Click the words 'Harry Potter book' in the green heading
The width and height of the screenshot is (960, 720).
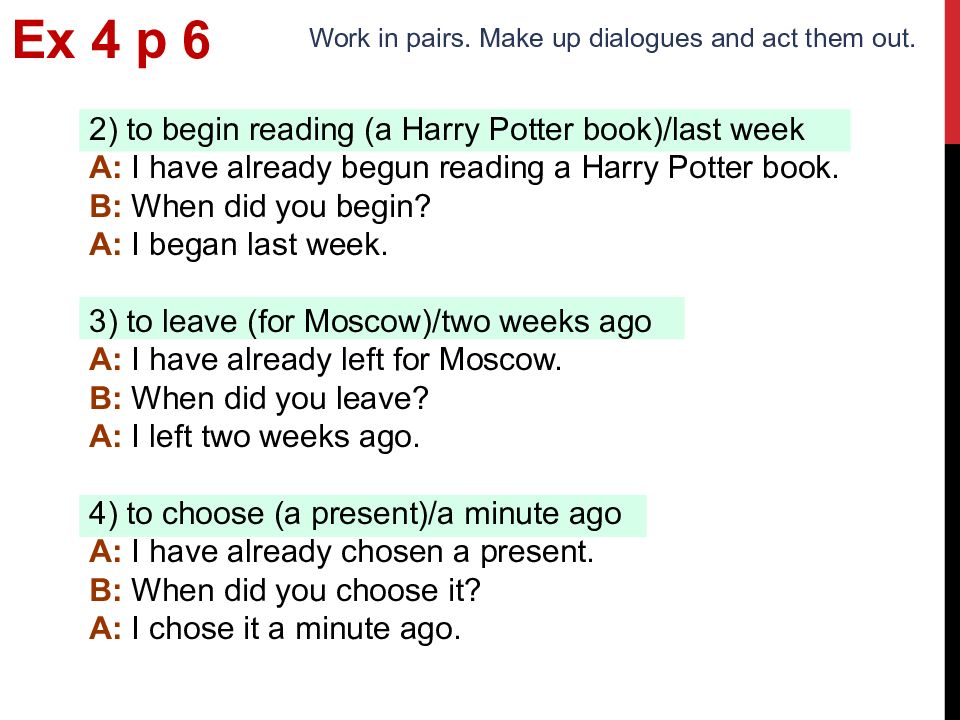(528, 130)
